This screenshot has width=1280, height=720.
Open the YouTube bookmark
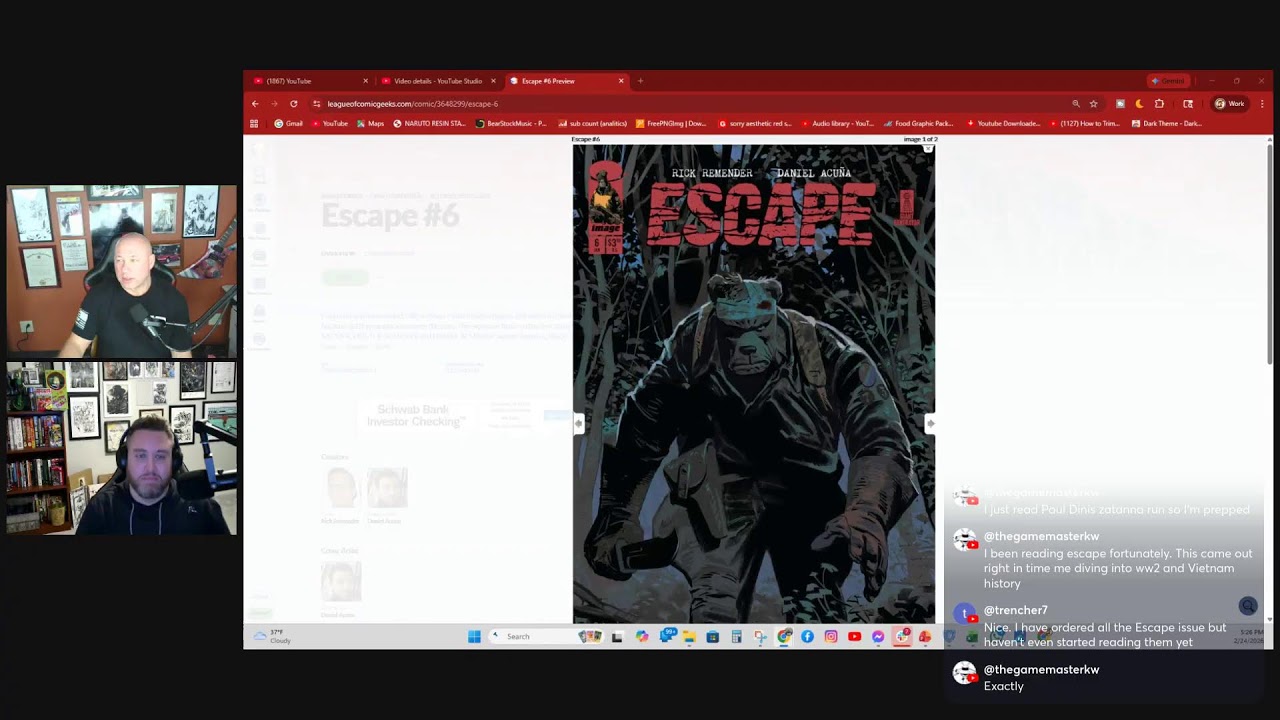tap(329, 124)
